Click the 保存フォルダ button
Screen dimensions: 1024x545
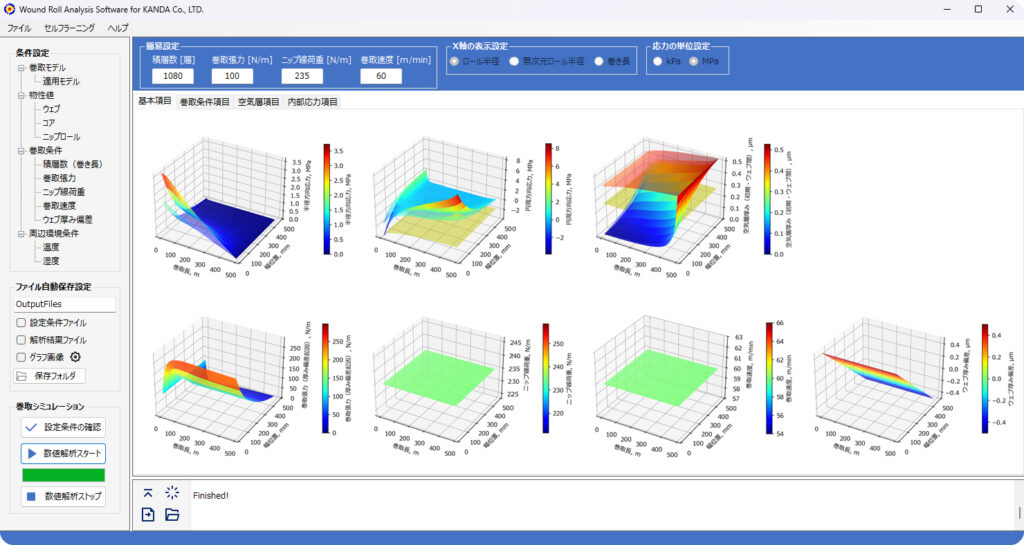point(50,377)
